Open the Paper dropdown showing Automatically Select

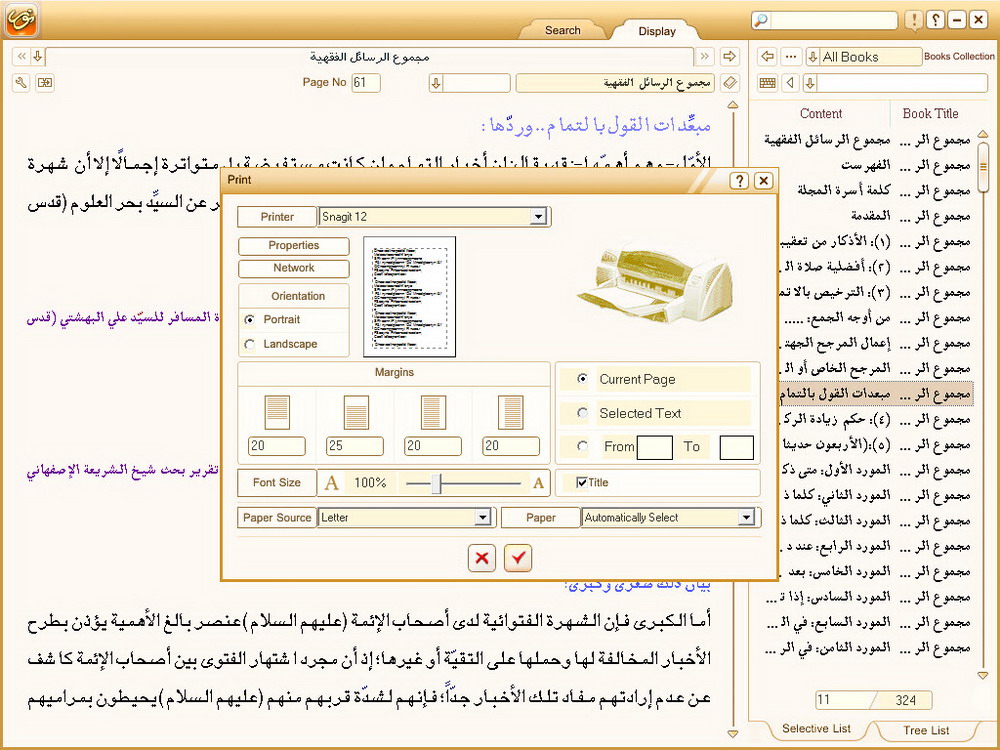coord(746,517)
